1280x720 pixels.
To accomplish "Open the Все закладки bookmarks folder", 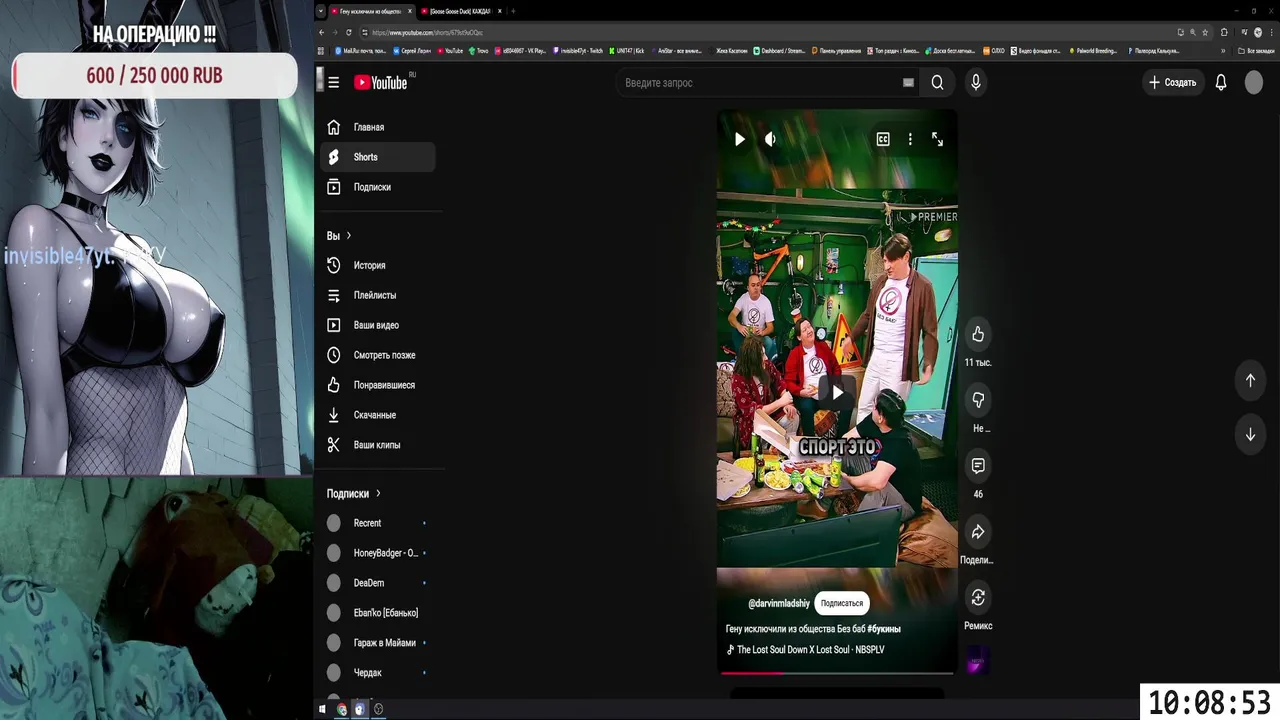I will [1256, 50].
